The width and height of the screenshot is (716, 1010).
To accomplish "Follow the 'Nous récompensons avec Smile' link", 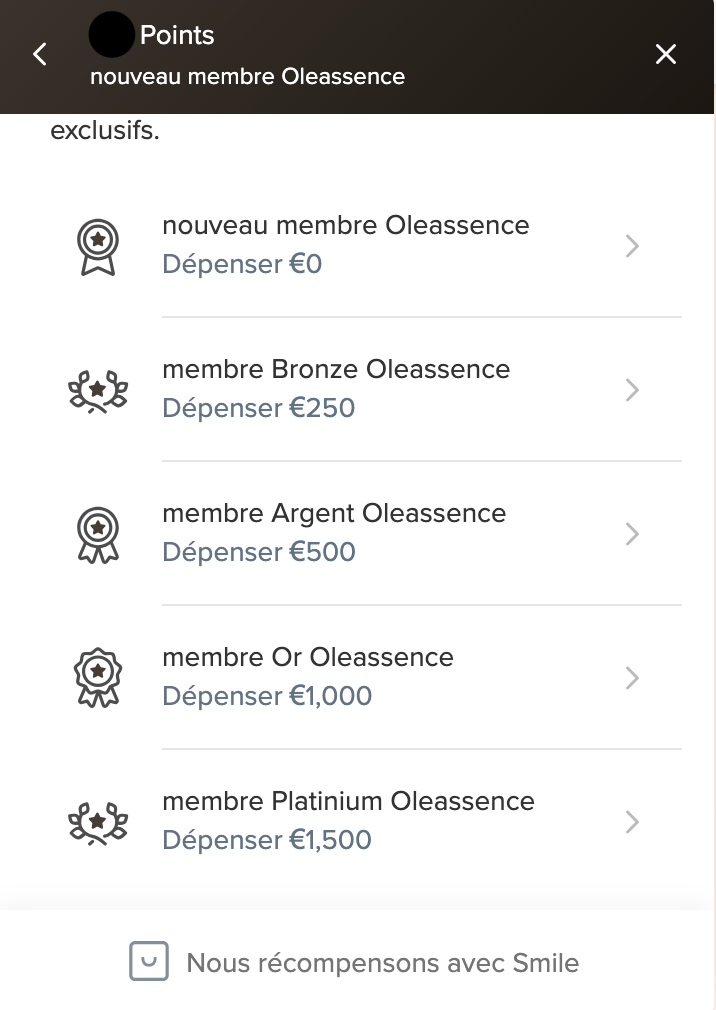I will (382, 964).
